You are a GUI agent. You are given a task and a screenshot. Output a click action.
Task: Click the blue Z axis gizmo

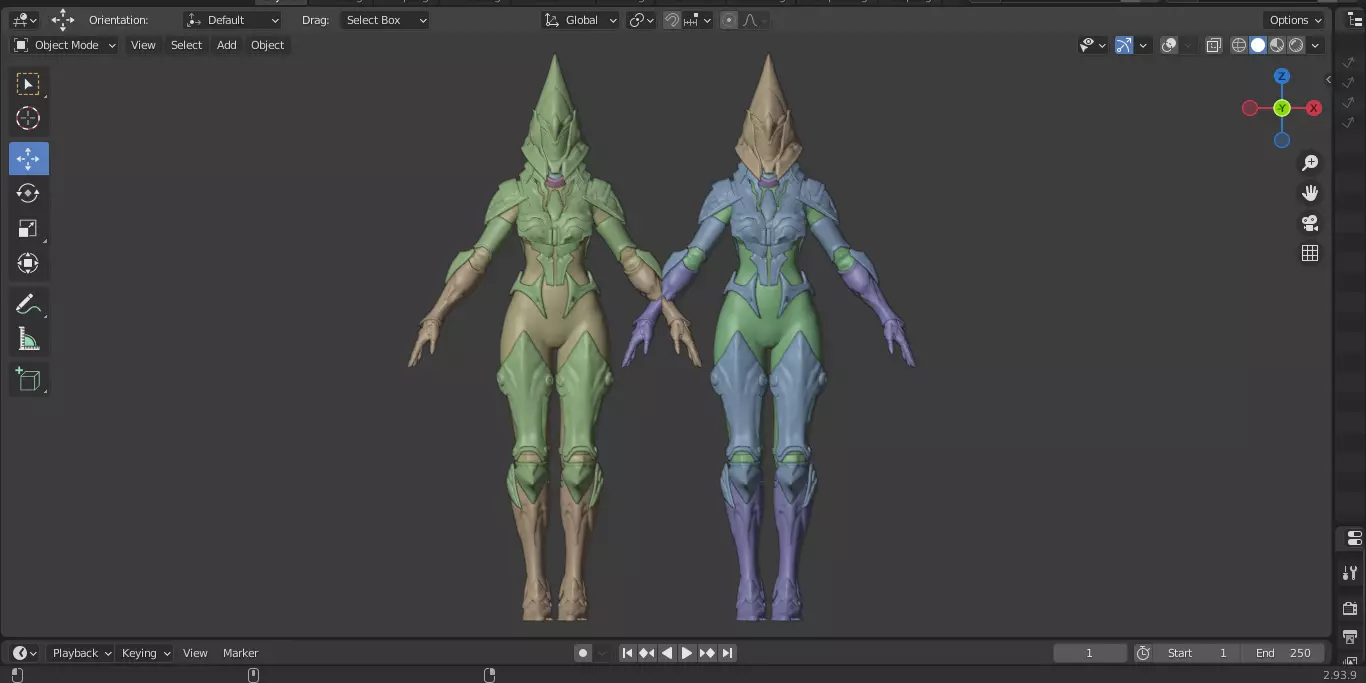1282,76
